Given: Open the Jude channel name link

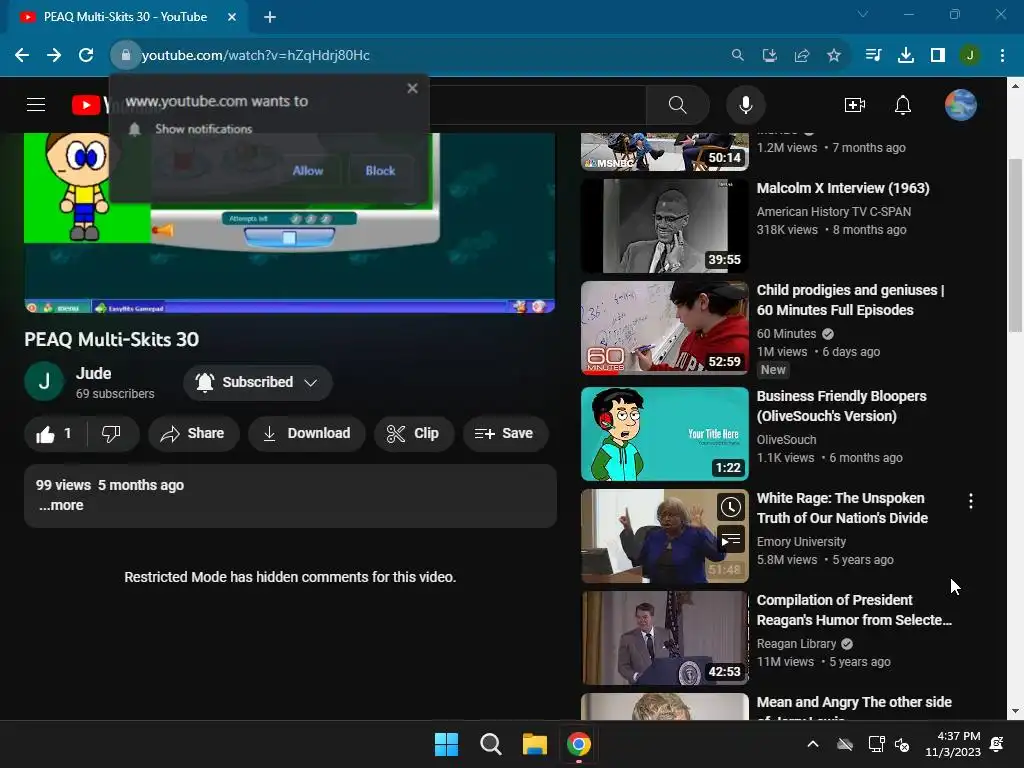Looking at the screenshot, I should click(93, 374).
